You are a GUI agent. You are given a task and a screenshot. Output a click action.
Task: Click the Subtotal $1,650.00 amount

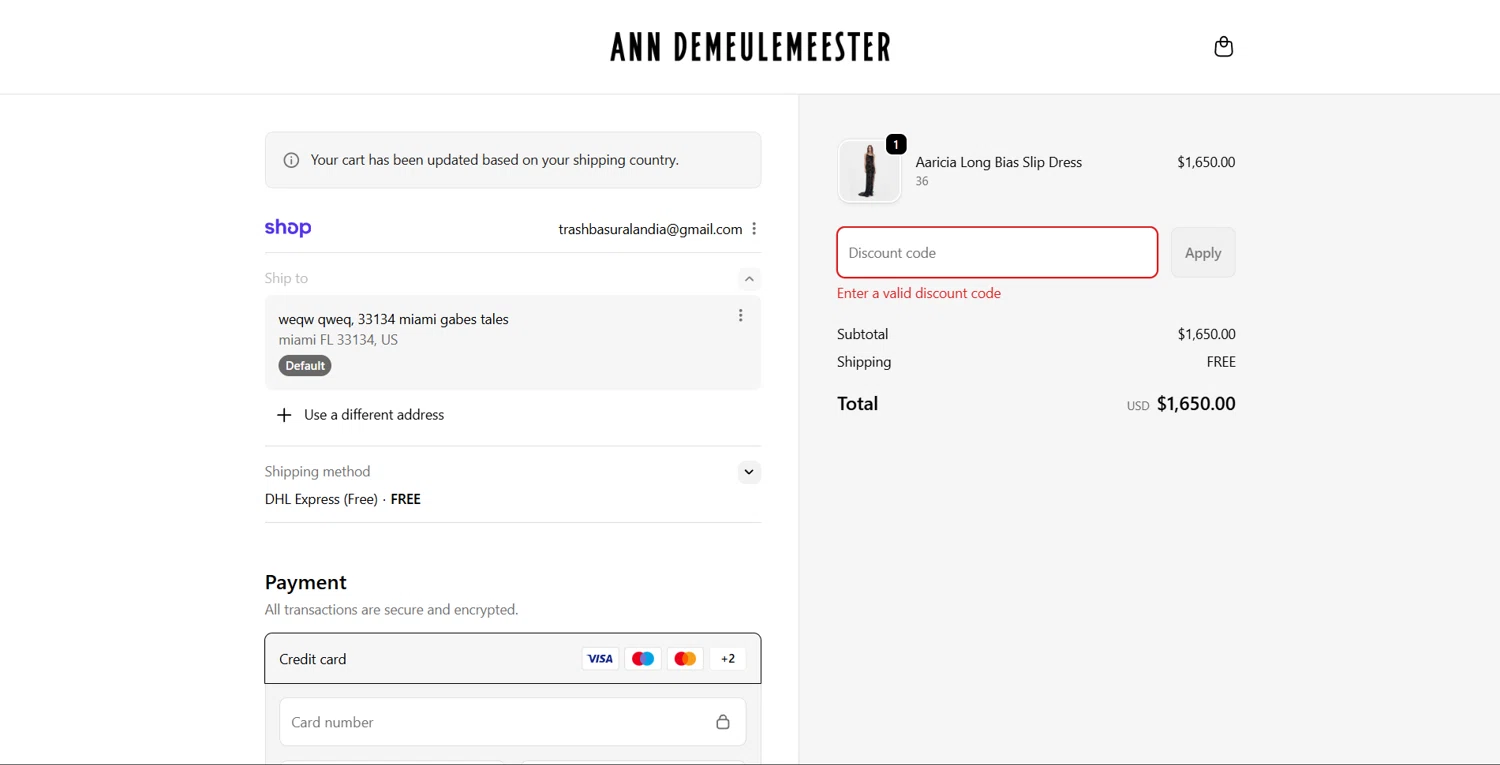(1206, 334)
